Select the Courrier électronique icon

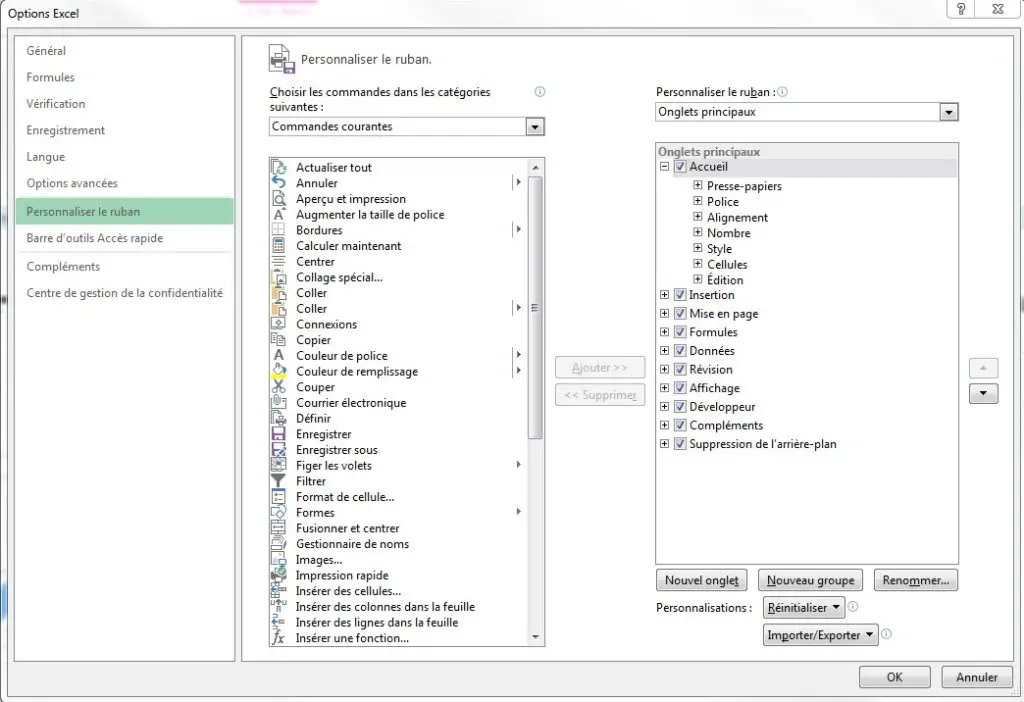click(x=279, y=402)
